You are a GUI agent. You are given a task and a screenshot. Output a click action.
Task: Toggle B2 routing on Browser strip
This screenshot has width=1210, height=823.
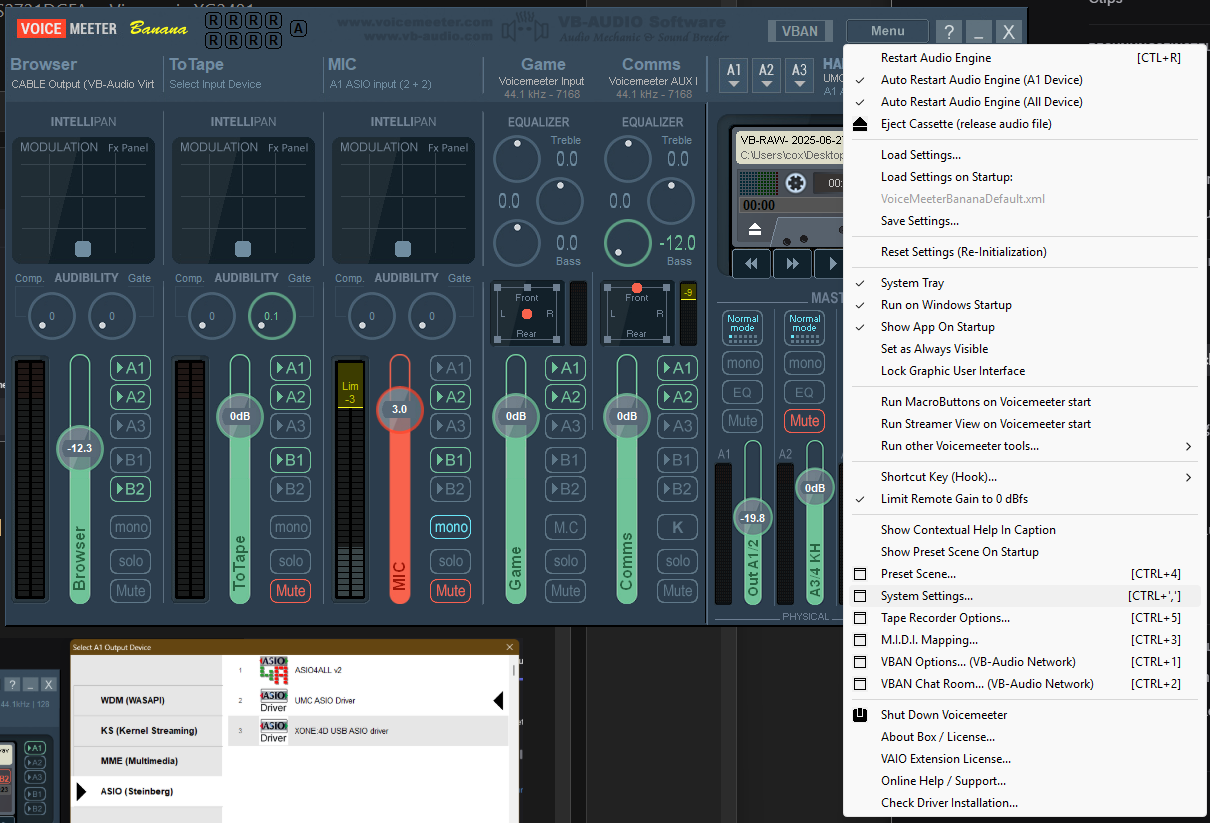(x=130, y=489)
